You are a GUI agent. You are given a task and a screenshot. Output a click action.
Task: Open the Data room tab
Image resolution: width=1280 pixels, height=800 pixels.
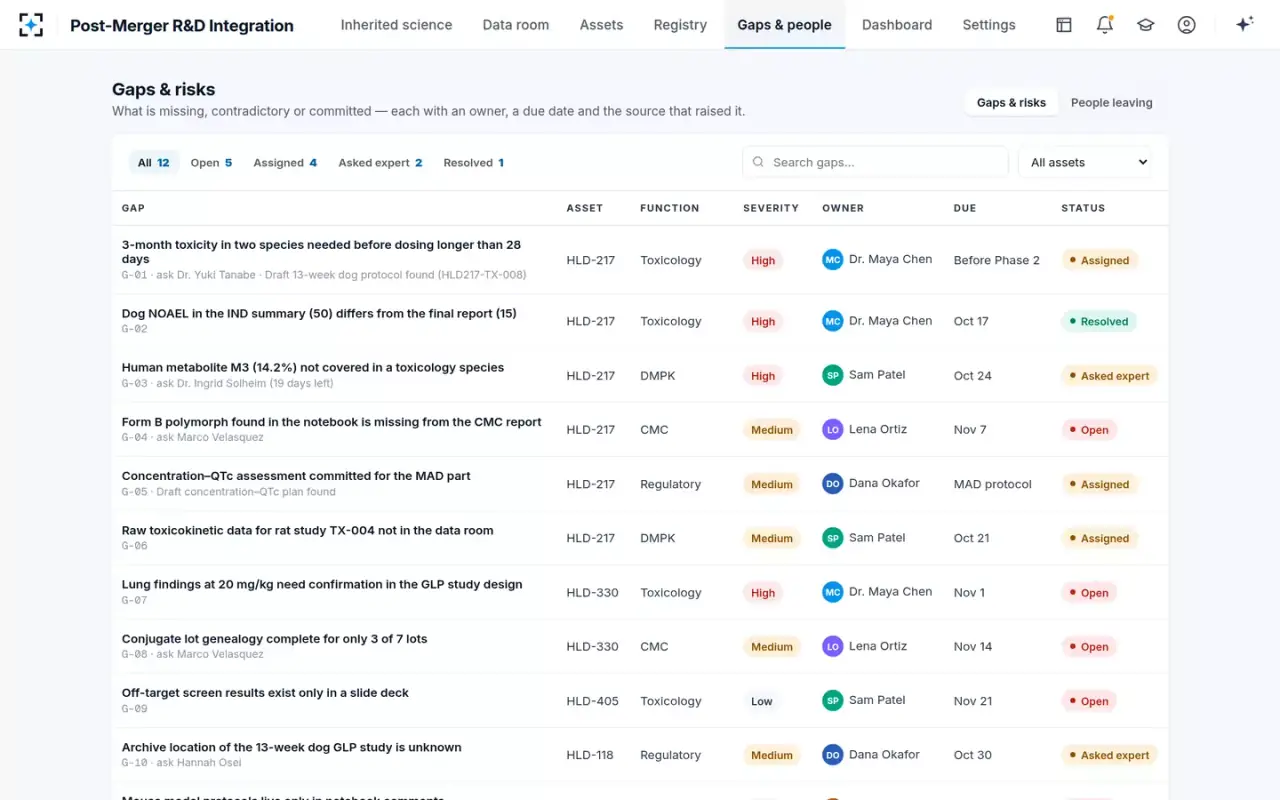516,25
